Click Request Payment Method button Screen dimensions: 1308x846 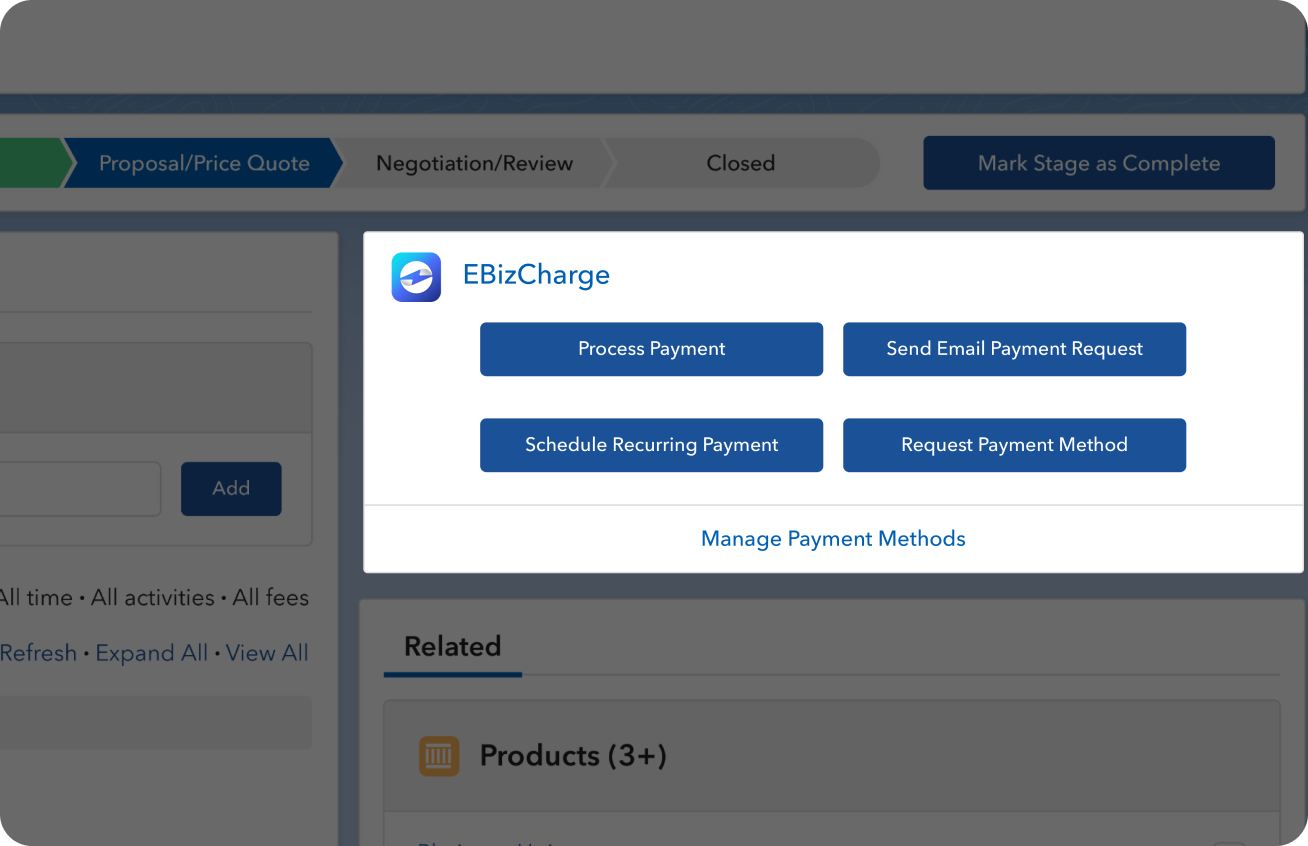click(x=1014, y=445)
